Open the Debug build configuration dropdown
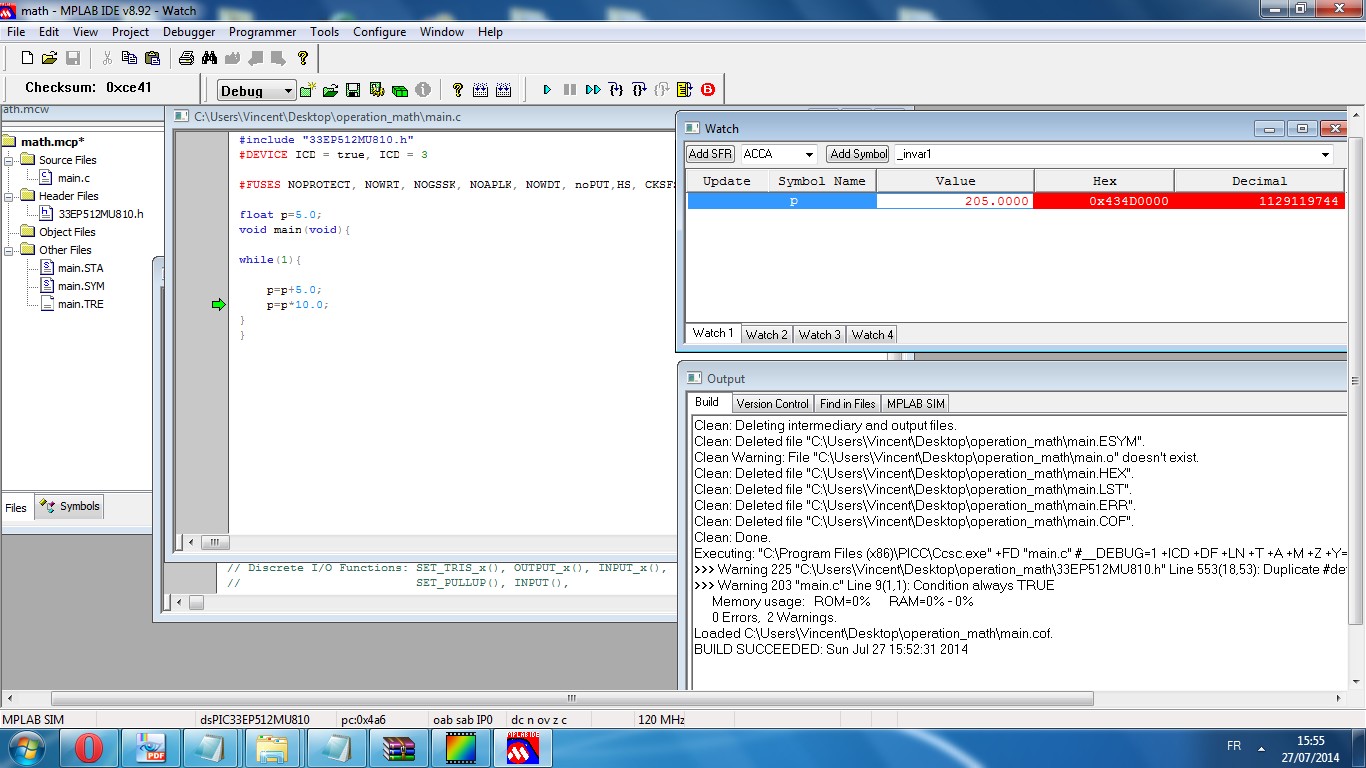 pos(288,91)
